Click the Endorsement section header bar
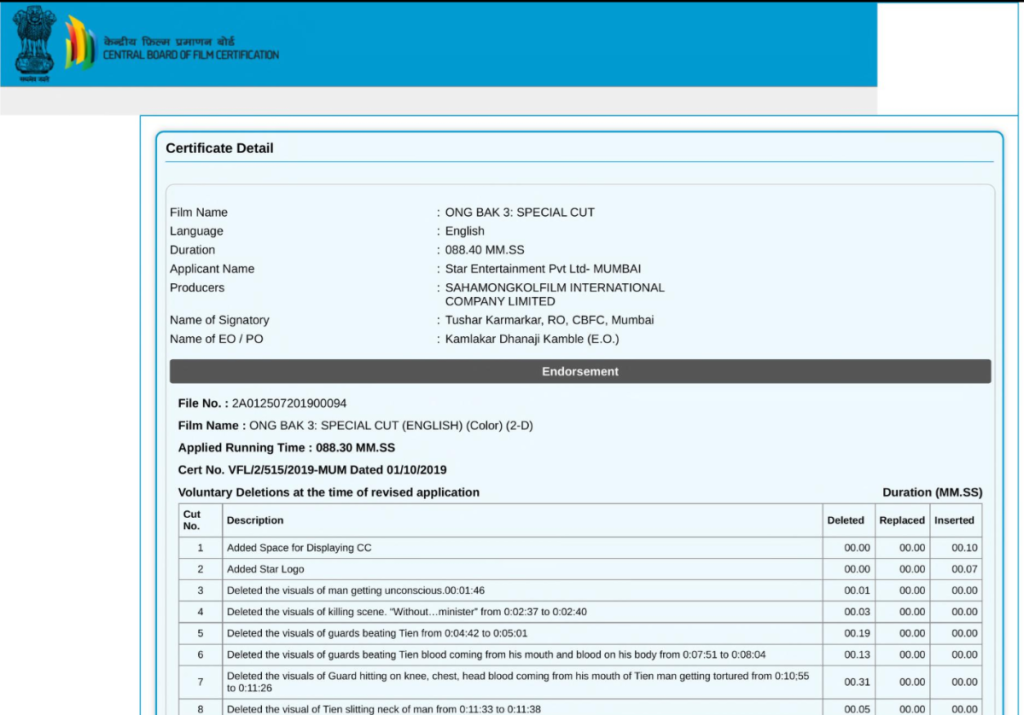Screen dimensions: 1024x715 [x=580, y=371]
